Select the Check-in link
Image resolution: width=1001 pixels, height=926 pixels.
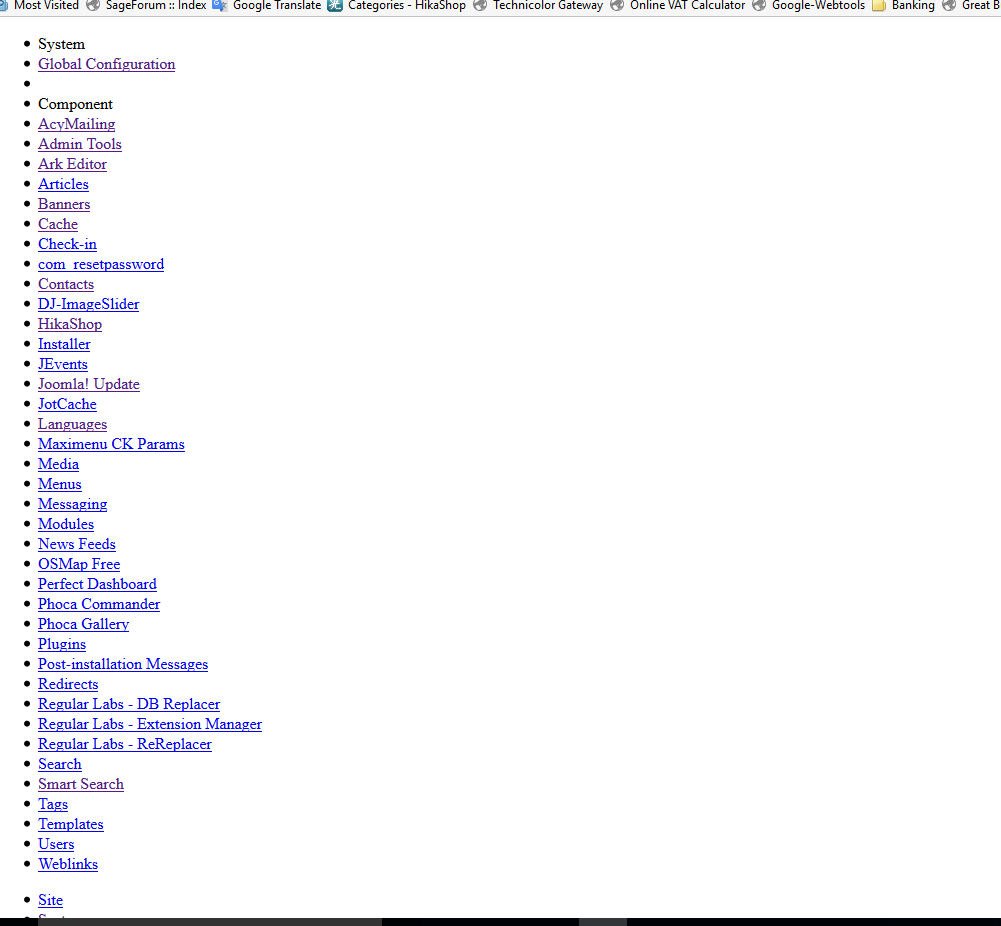pyautogui.click(x=67, y=244)
